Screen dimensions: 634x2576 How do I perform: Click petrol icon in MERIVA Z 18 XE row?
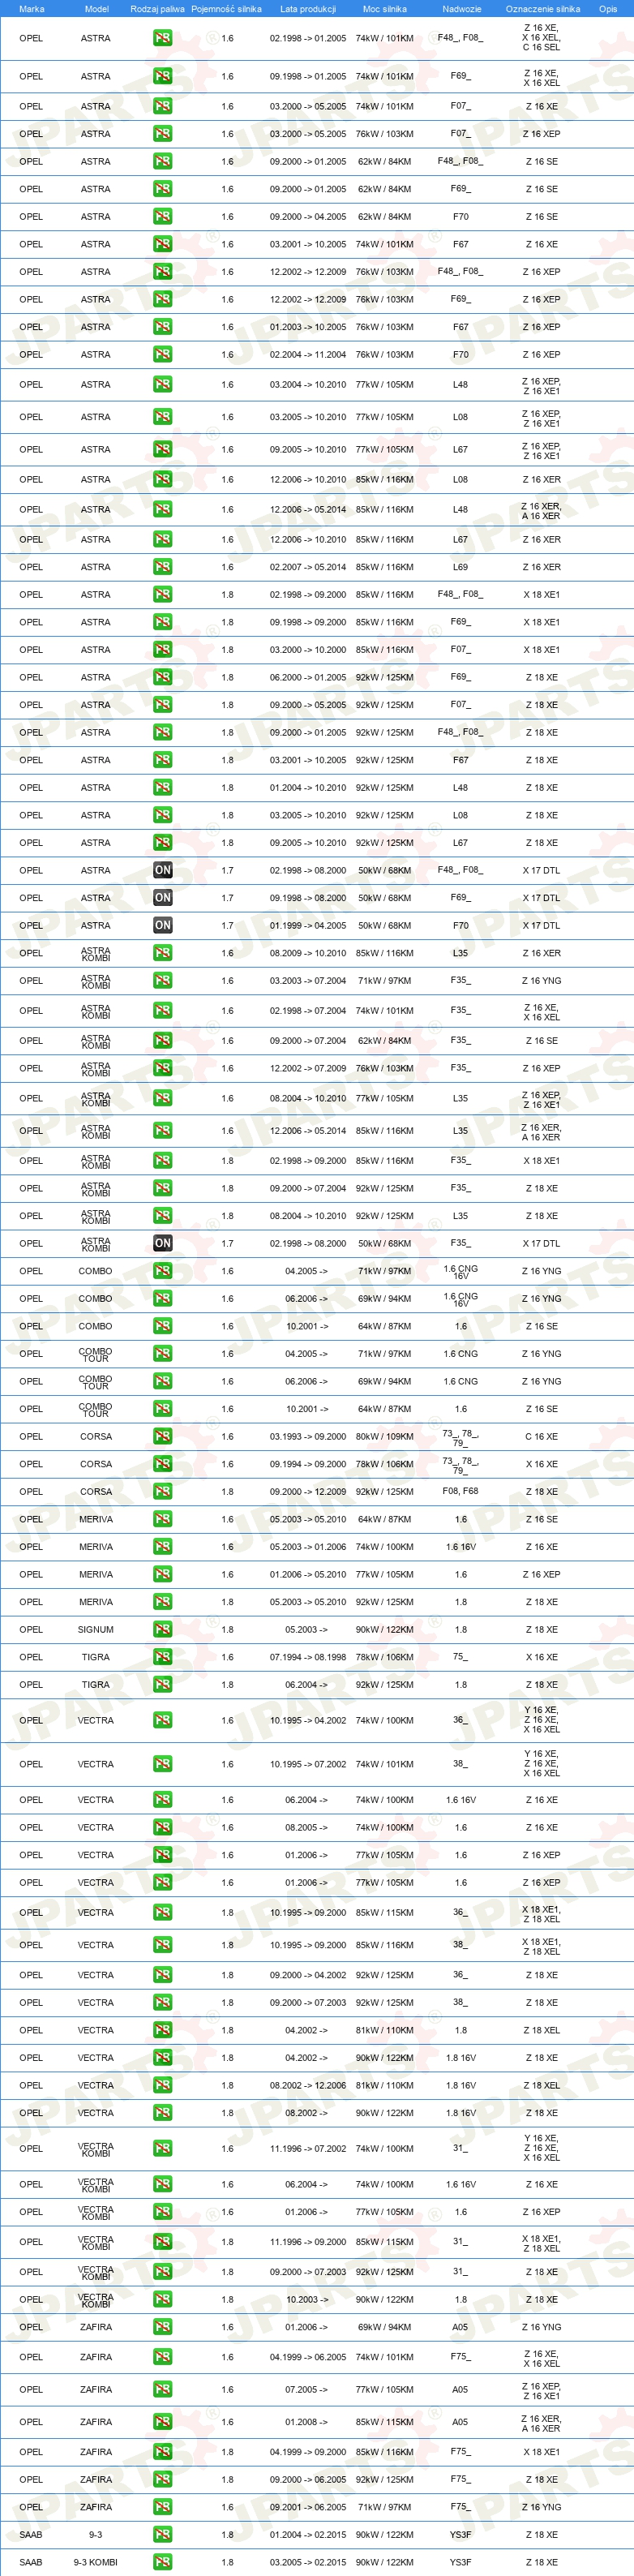[162, 1602]
